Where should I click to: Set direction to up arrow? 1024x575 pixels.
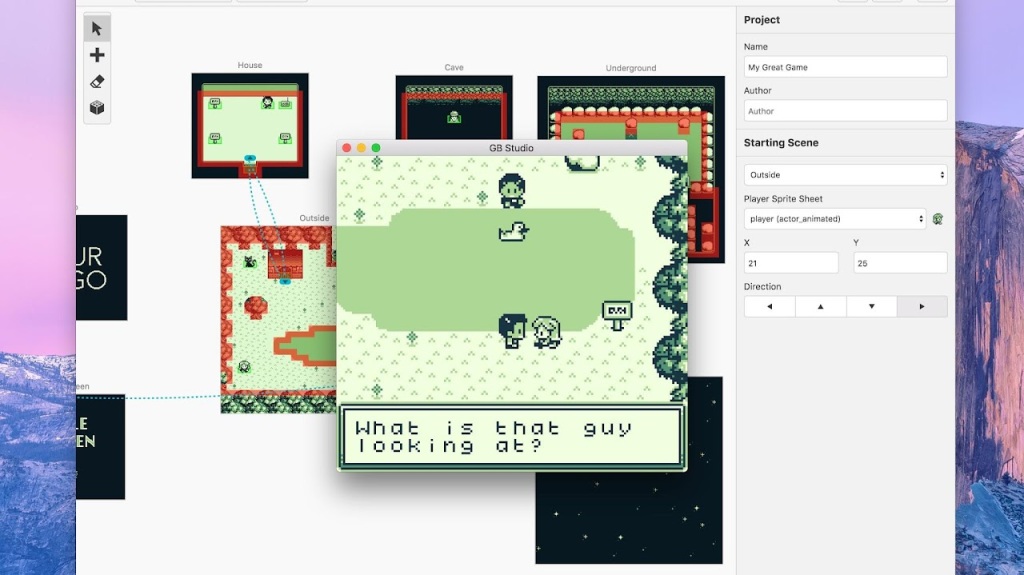pyautogui.click(x=820, y=307)
